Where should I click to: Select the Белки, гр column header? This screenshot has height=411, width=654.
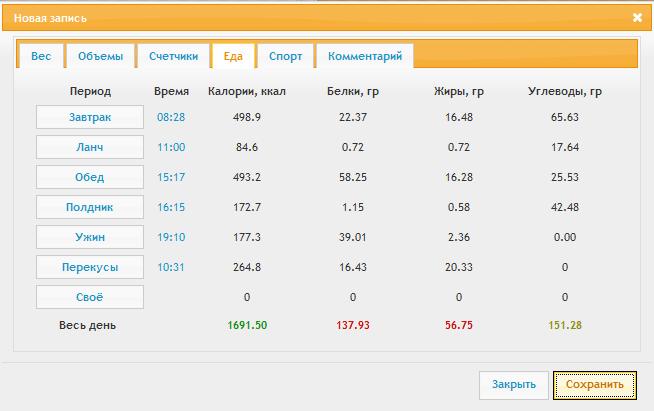tap(353, 91)
